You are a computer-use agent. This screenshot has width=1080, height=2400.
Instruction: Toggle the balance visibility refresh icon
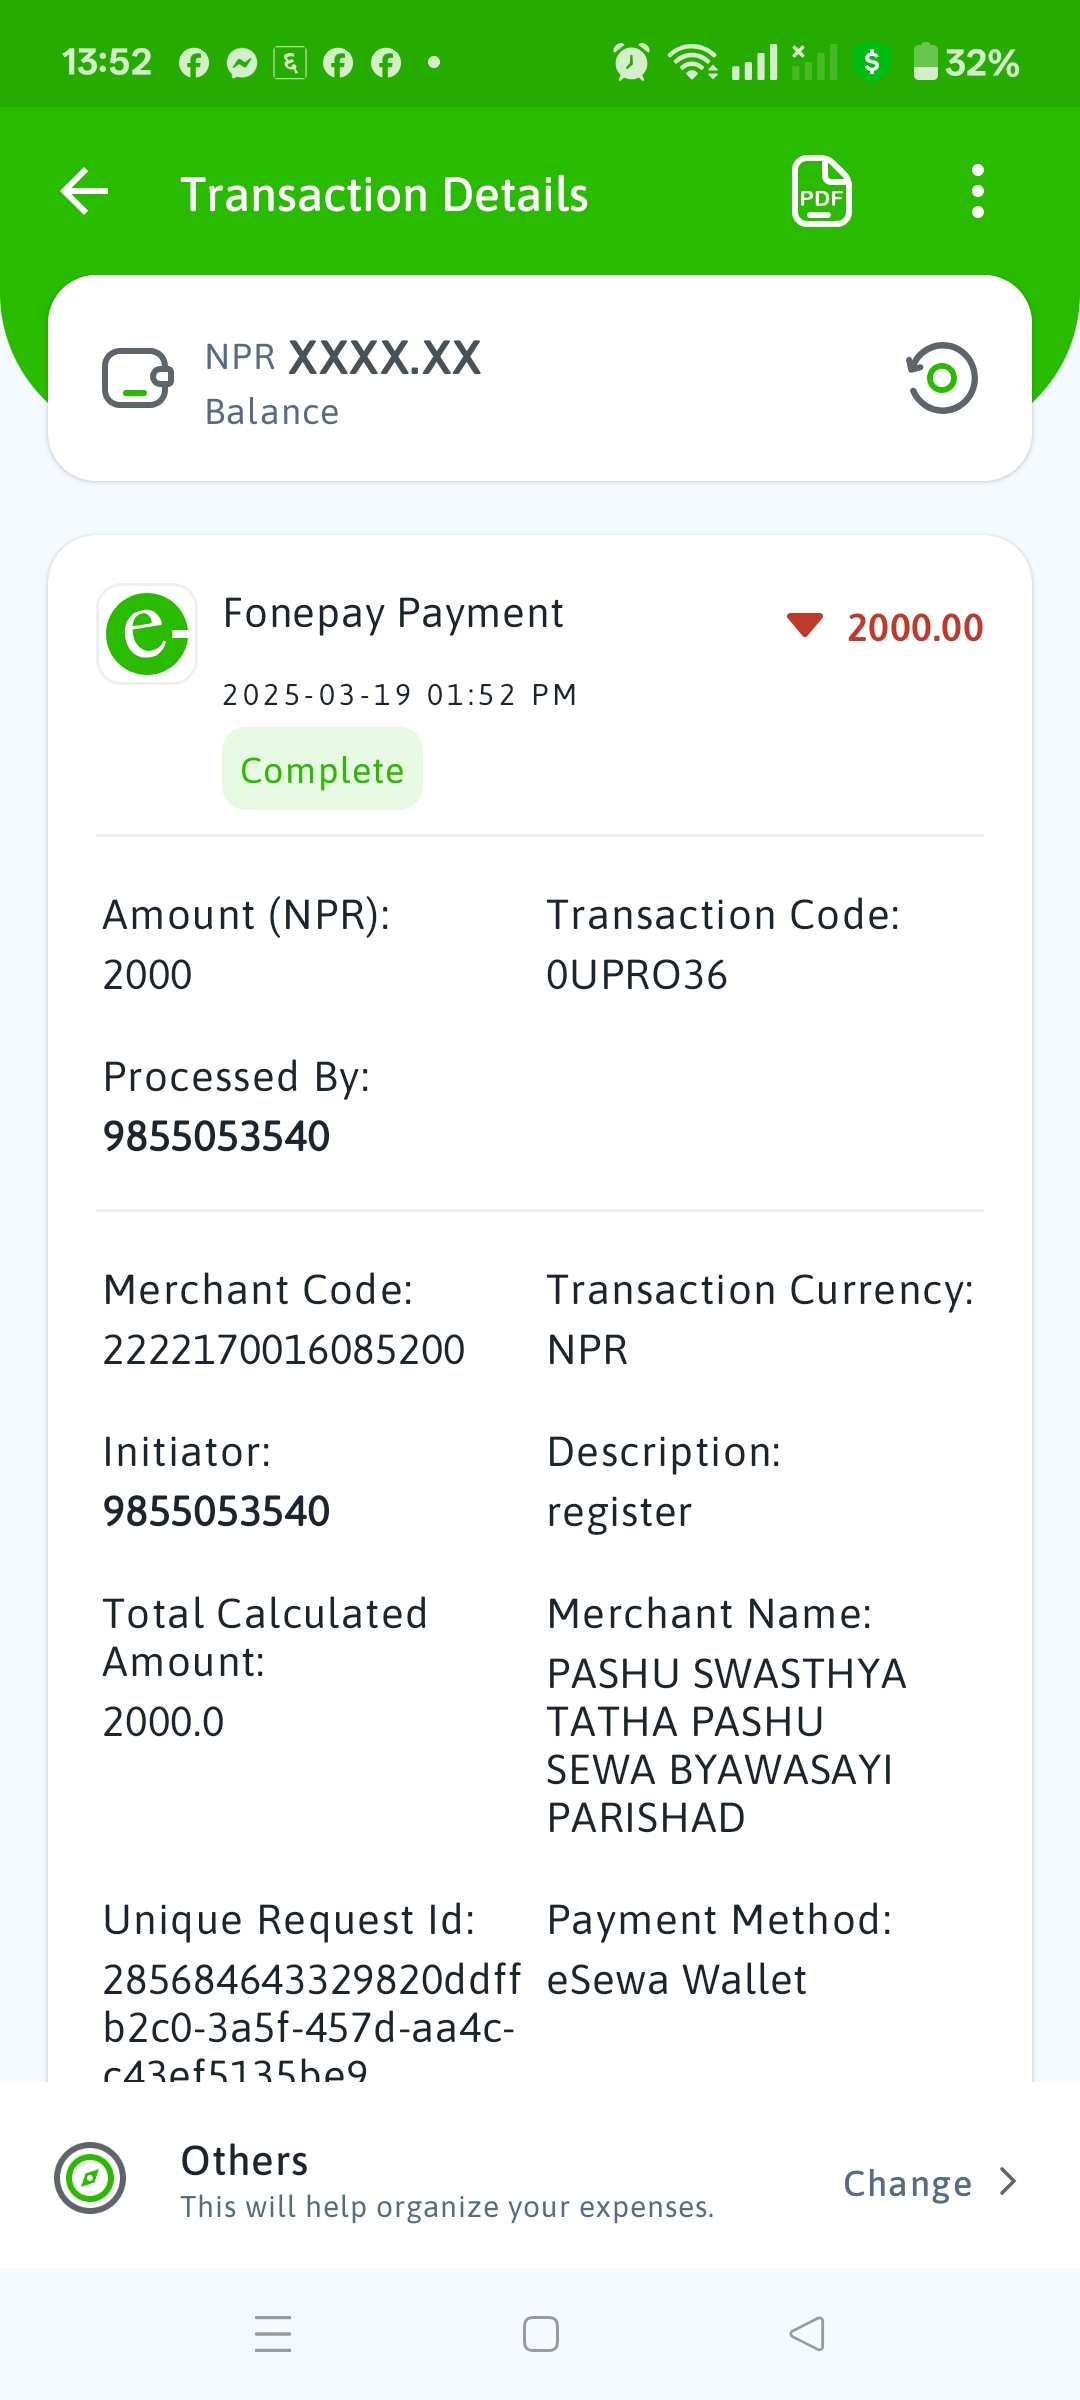tap(941, 378)
